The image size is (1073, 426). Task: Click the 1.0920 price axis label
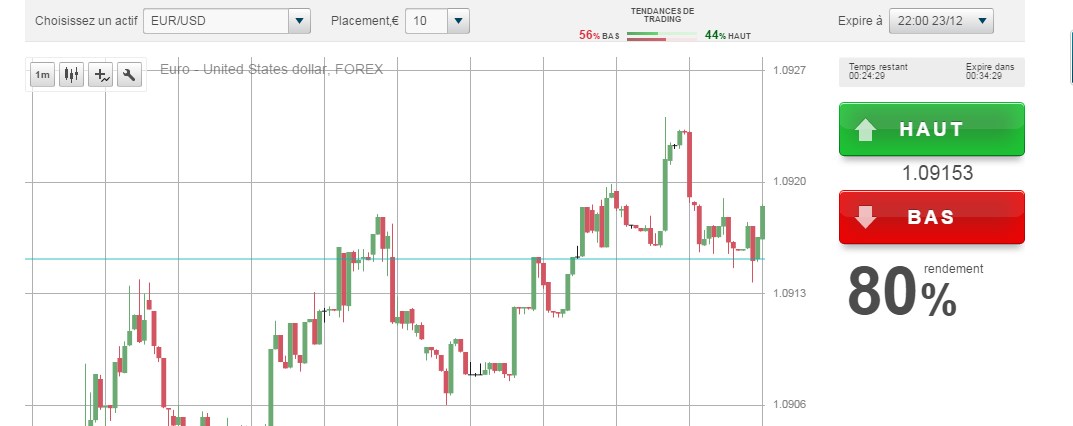[x=789, y=181]
